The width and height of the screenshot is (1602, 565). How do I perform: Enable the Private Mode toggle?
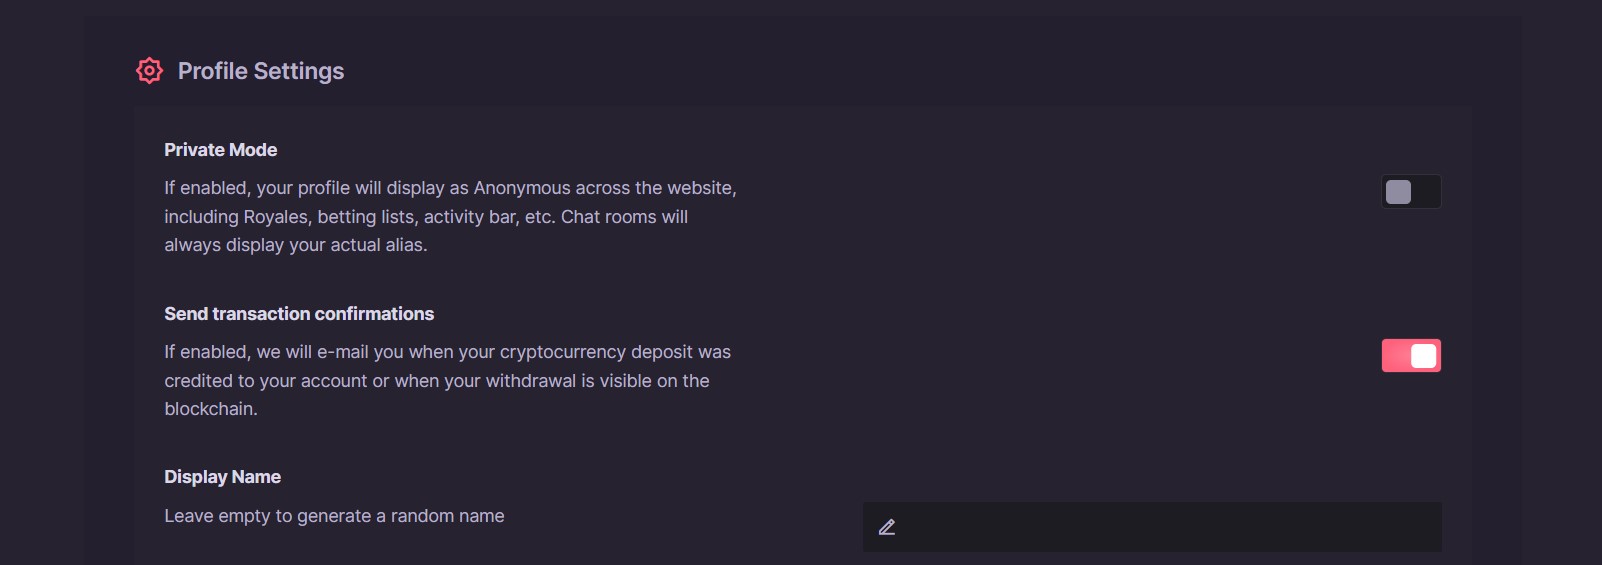click(x=1411, y=192)
